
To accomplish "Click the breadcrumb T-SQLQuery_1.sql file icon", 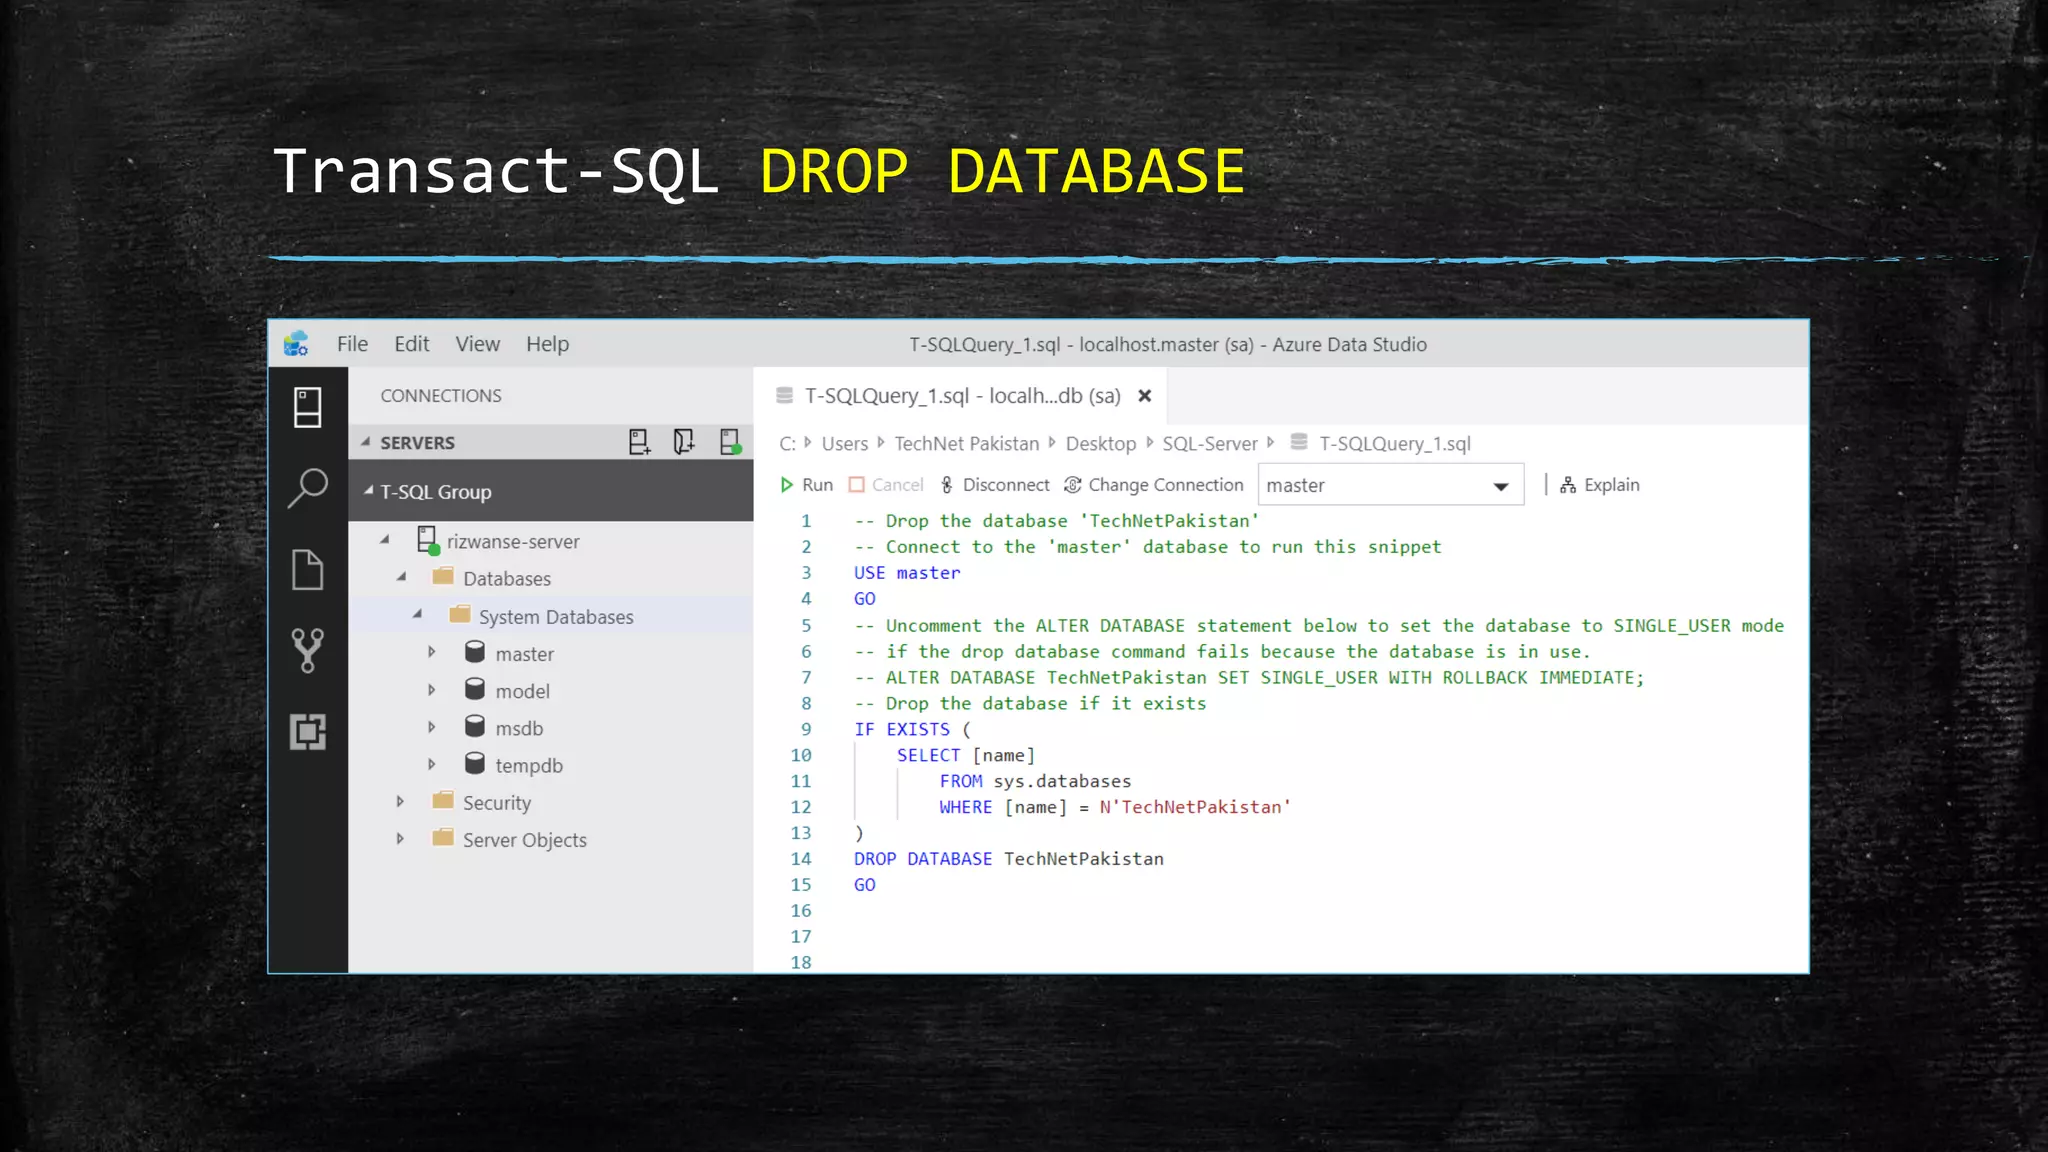I will click(1299, 442).
